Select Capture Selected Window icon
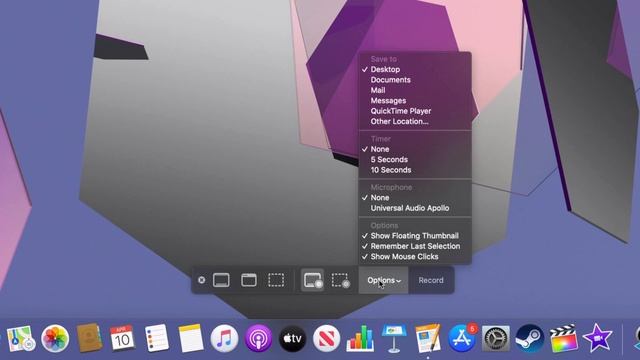Screen dimensions: 640x360 (x=249, y=280)
